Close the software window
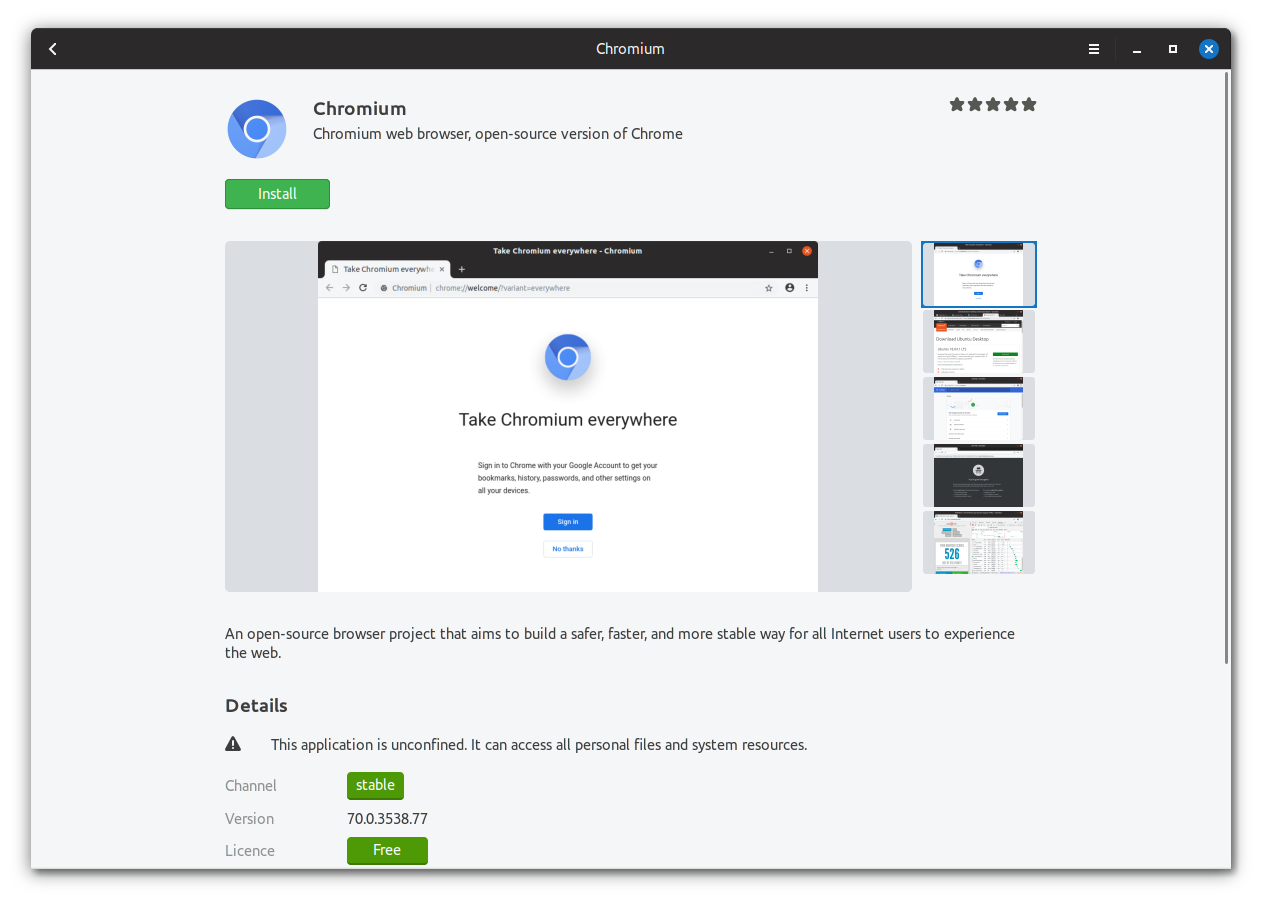This screenshot has height=907, width=1266. (x=1209, y=48)
